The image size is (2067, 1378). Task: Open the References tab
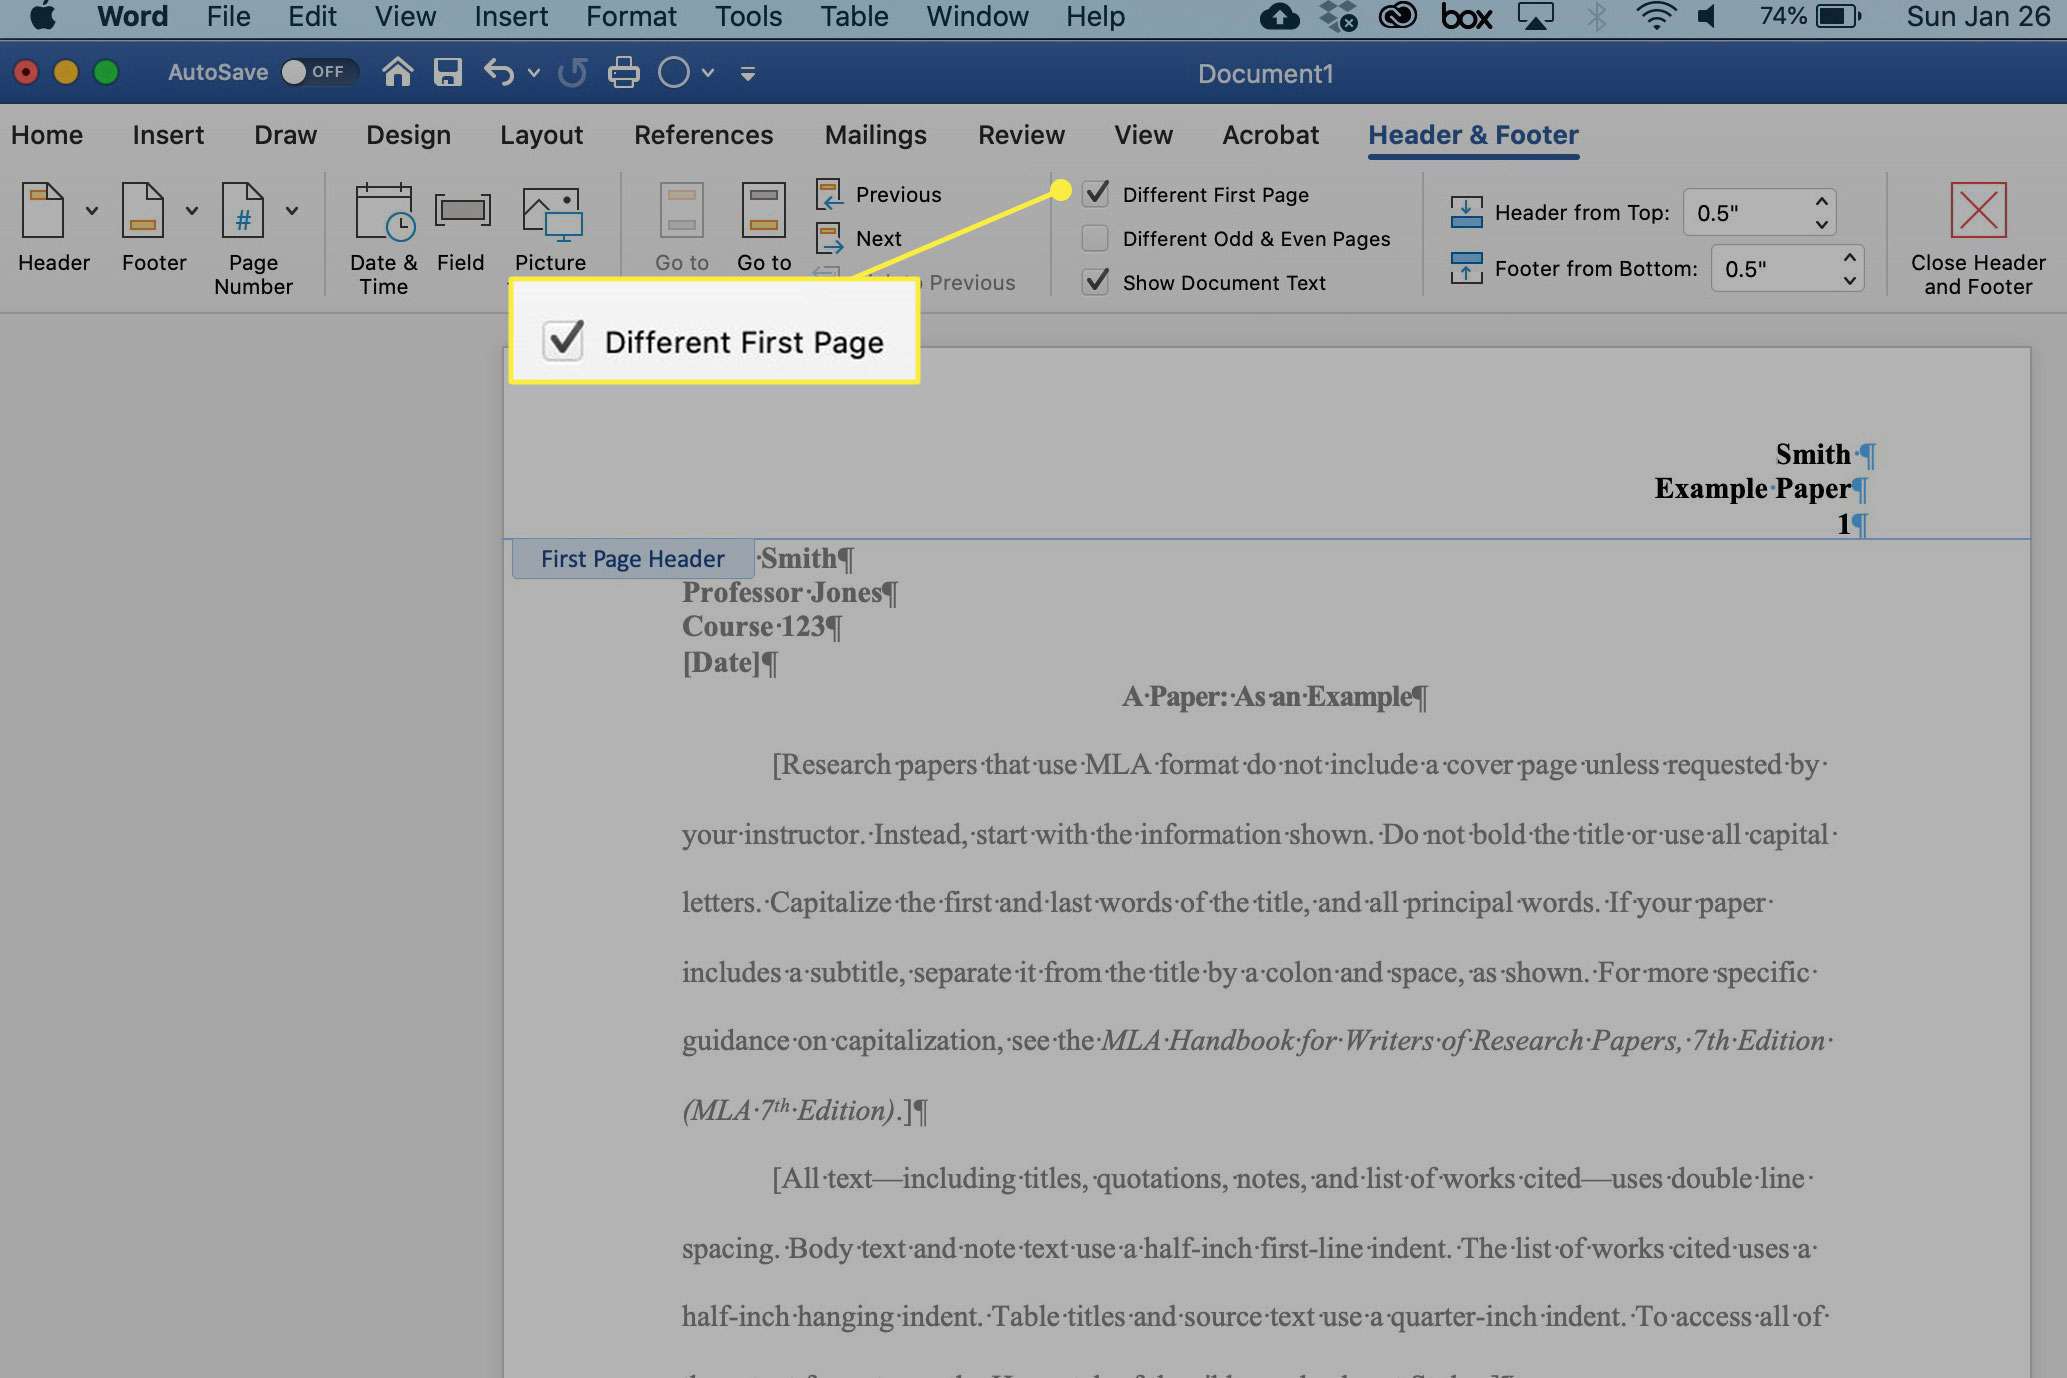click(x=703, y=134)
